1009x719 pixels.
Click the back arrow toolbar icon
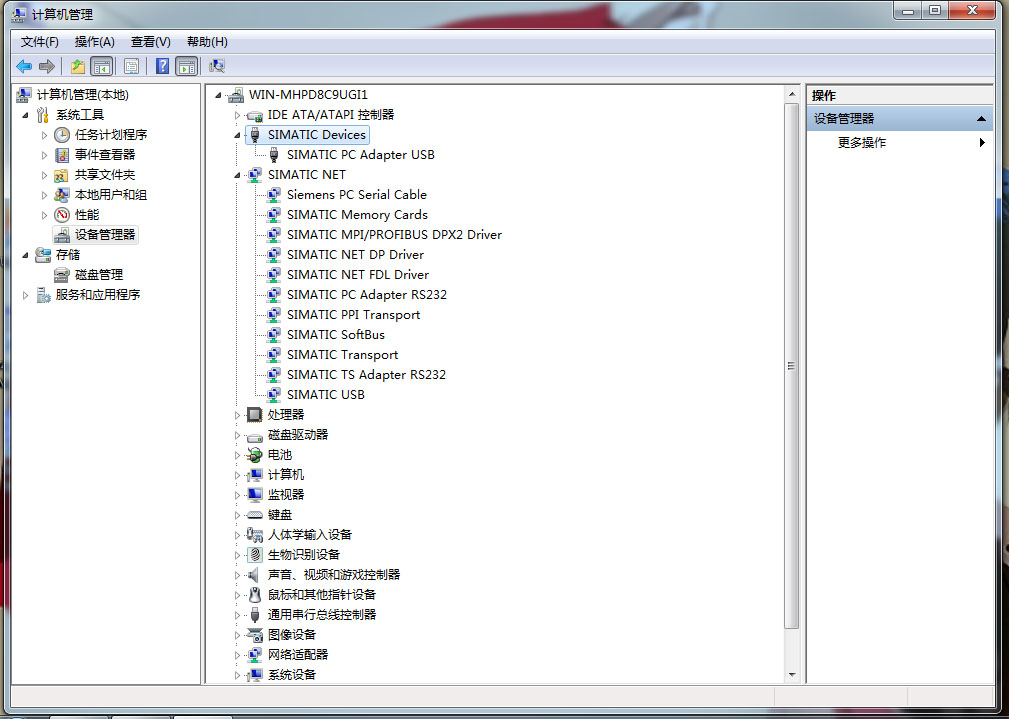click(x=24, y=66)
